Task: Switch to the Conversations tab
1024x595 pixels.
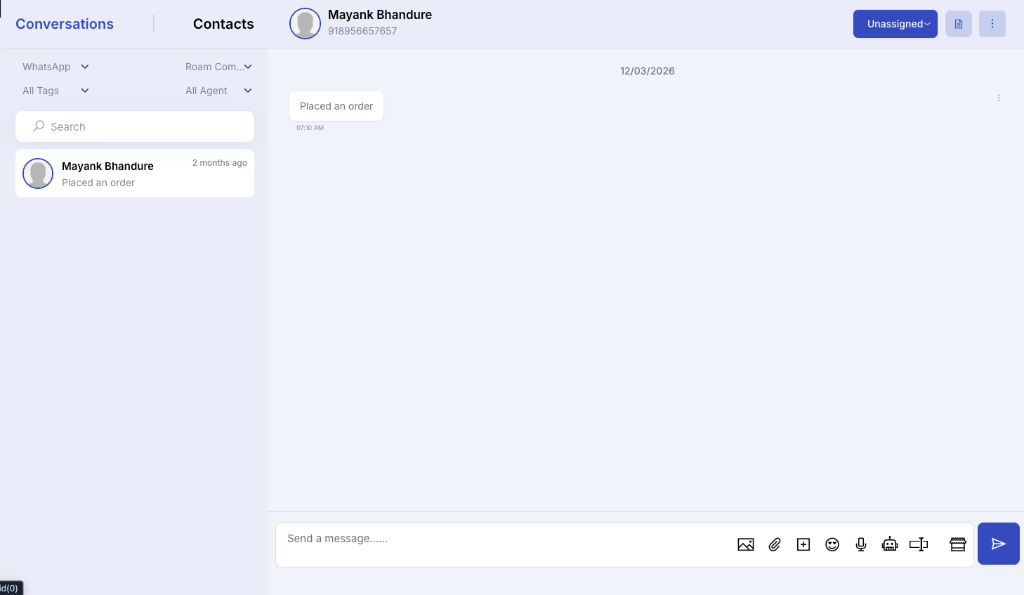Action: (x=65, y=24)
